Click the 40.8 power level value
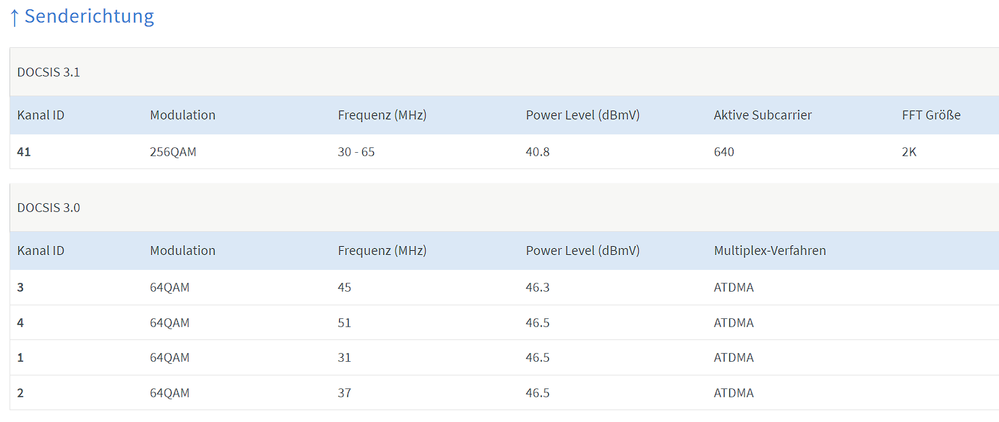 (538, 152)
